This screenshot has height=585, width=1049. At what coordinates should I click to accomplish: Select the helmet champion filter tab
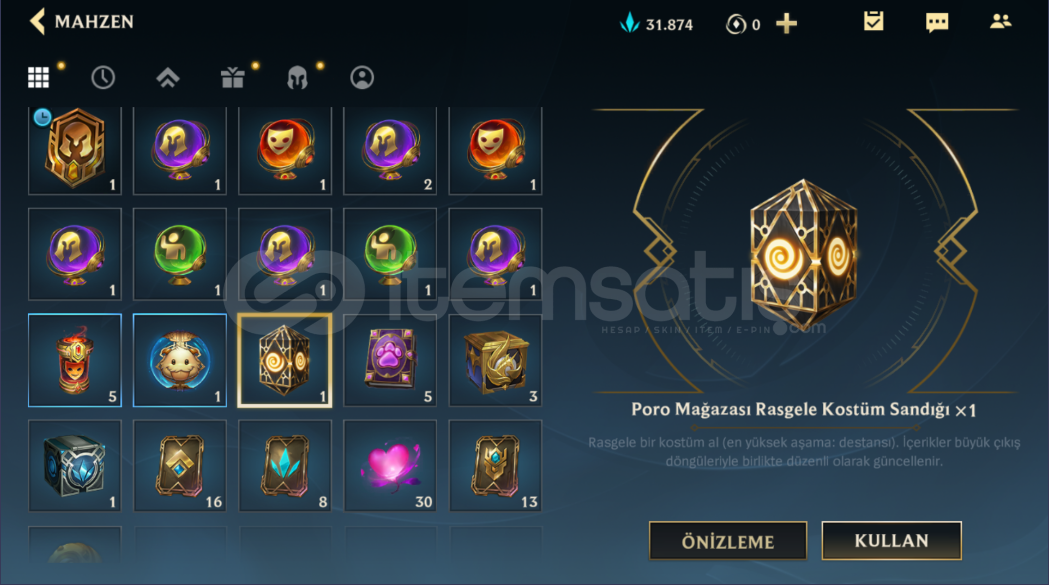[297, 78]
